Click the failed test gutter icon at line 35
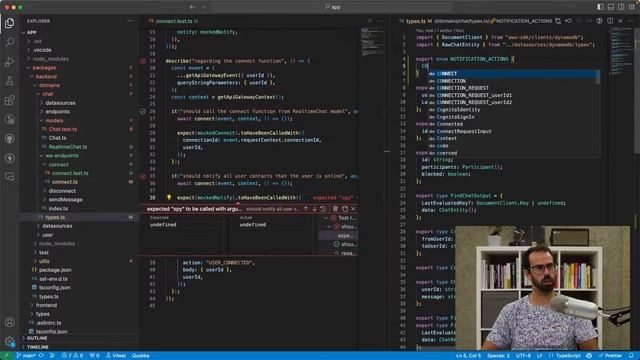 143,176
